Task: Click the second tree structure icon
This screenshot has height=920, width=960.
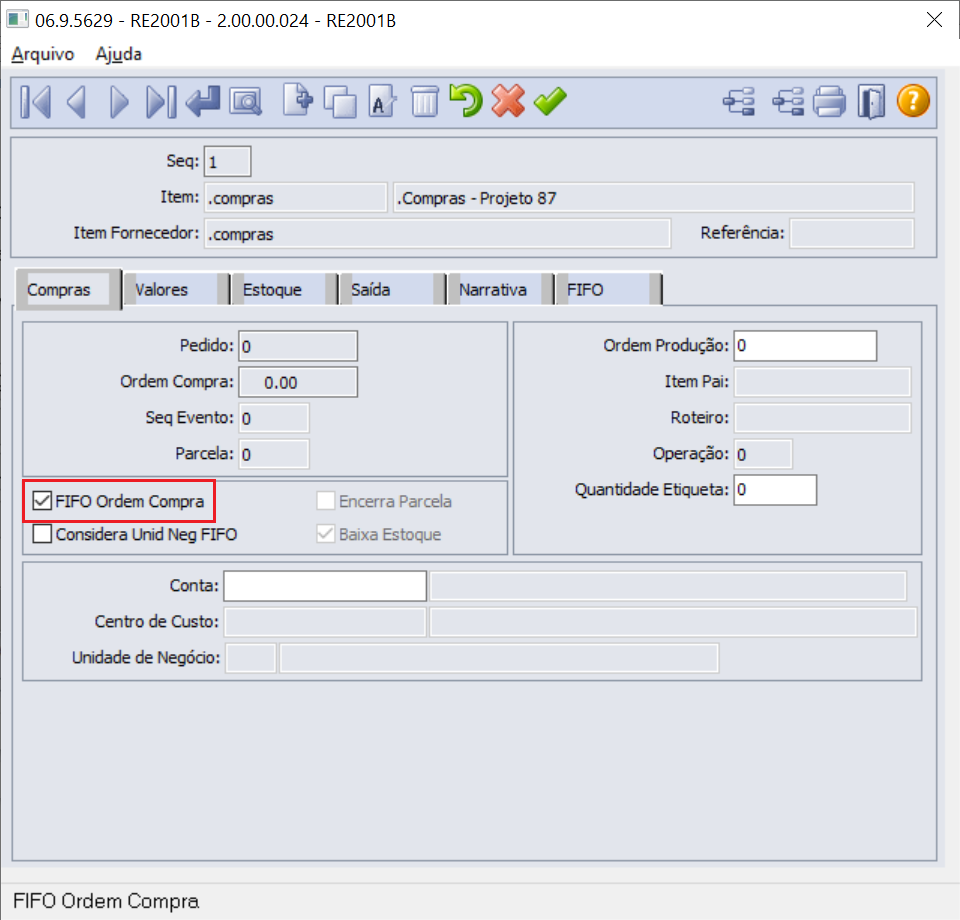Action: pyautogui.click(x=788, y=102)
